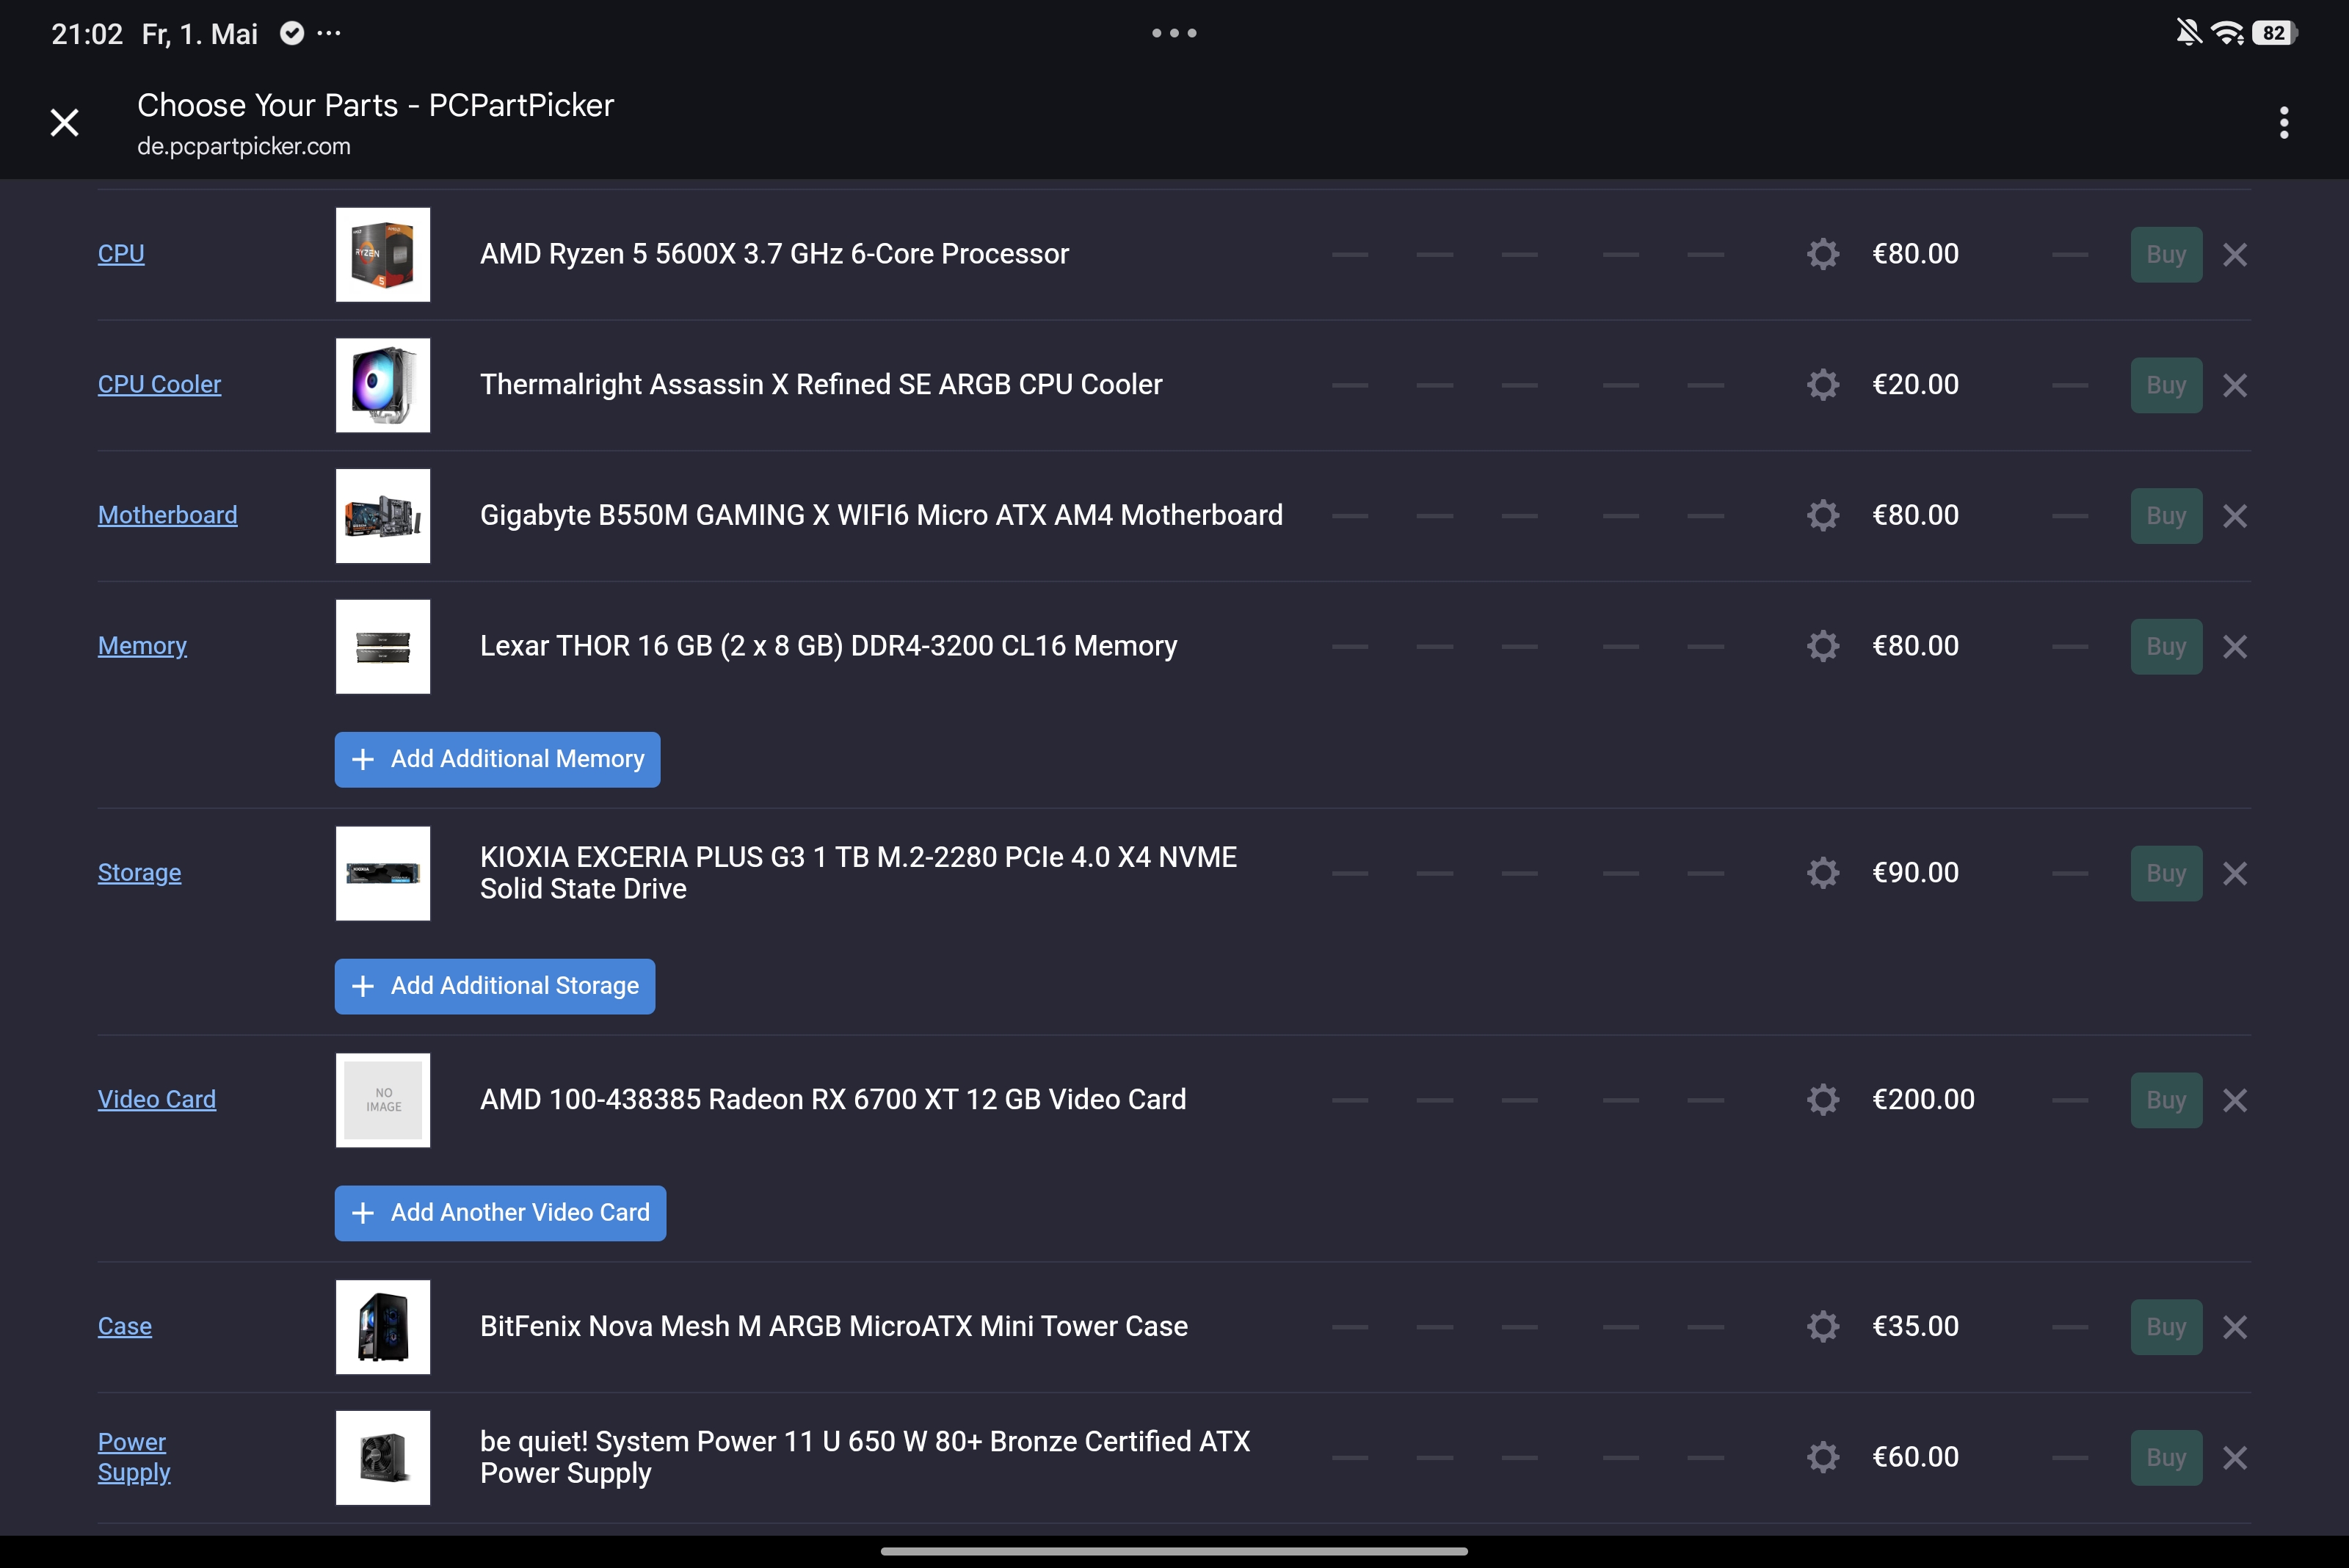
Task: Open settings gear for AMD Ryzen 5 5600X
Action: 1823,254
